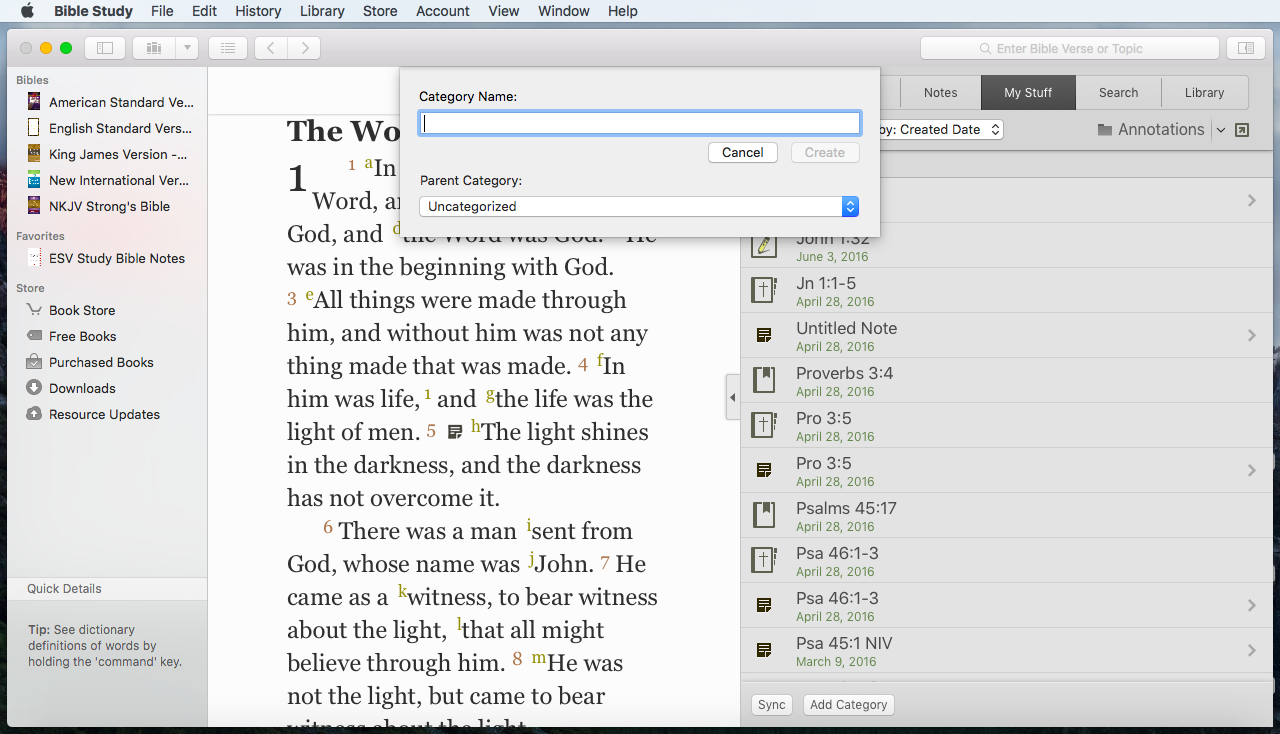Image resolution: width=1280 pixels, height=734 pixels.
Task: Open the table of contents list button
Action: (x=228, y=47)
